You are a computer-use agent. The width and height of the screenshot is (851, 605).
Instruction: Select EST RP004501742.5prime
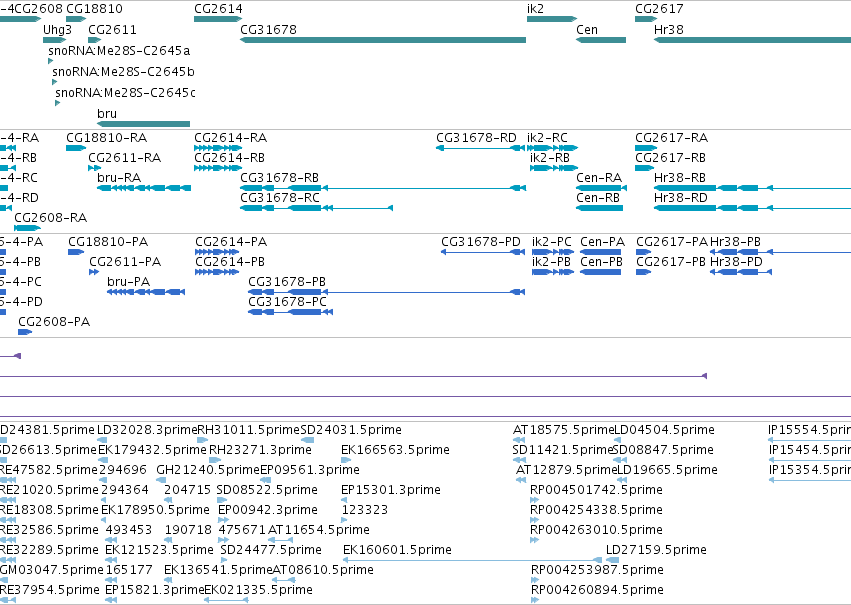click(x=596, y=490)
